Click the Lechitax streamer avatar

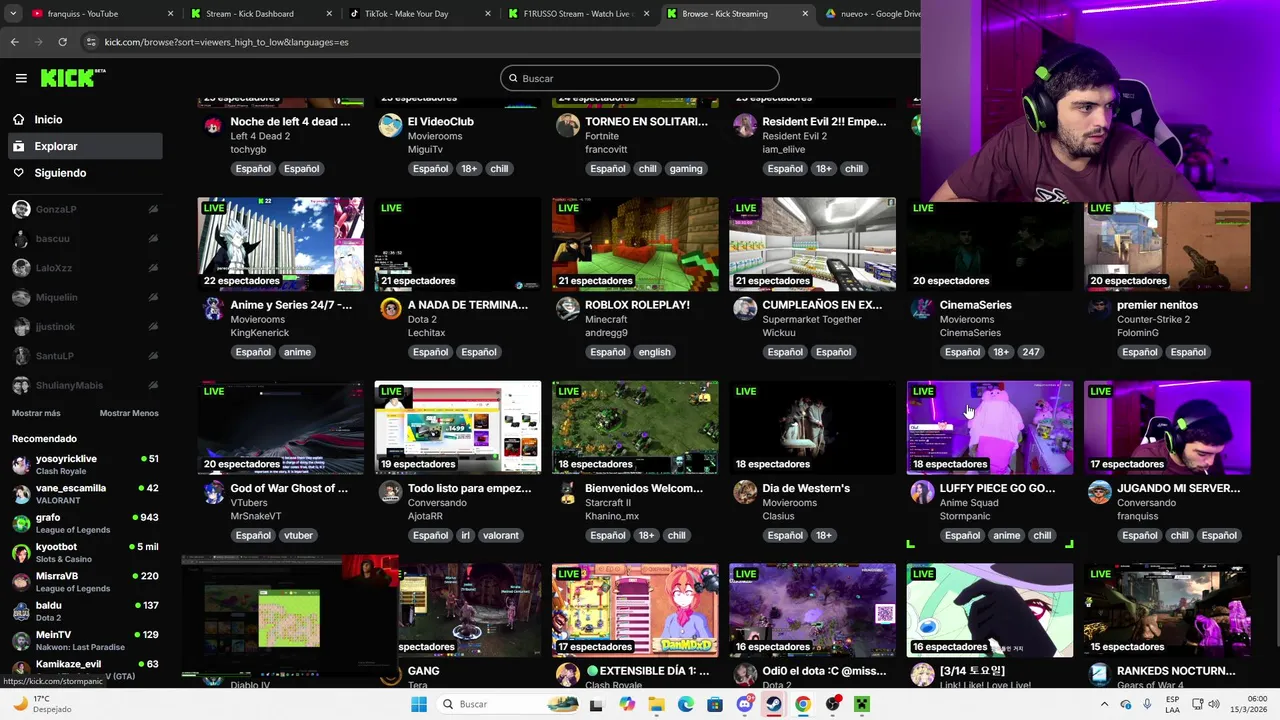[x=391, y=308]
